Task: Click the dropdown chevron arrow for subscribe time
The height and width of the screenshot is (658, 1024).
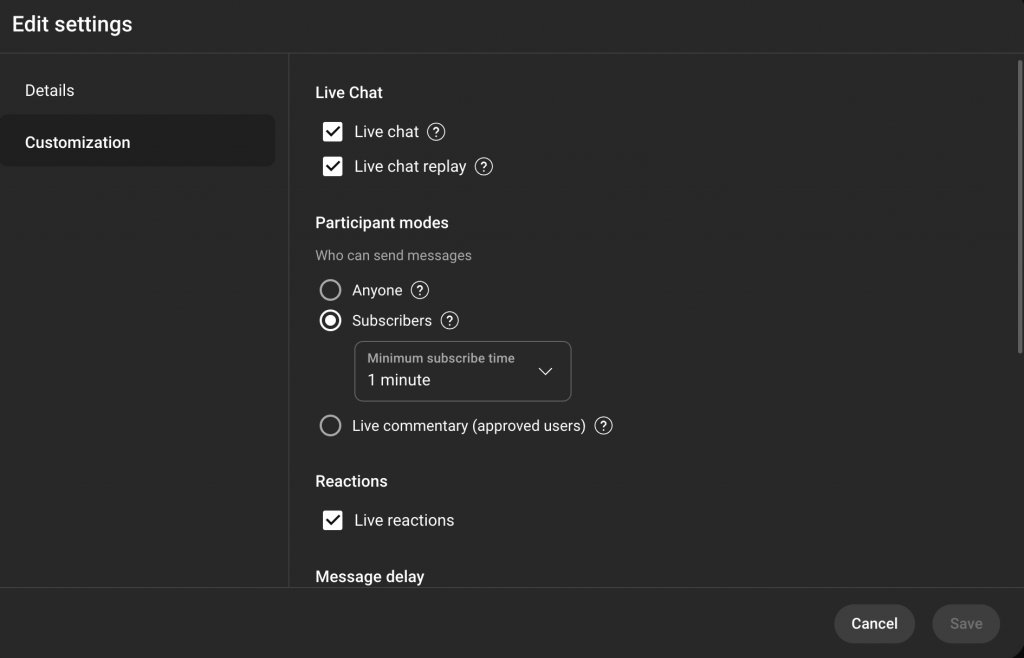Action: 545,371
